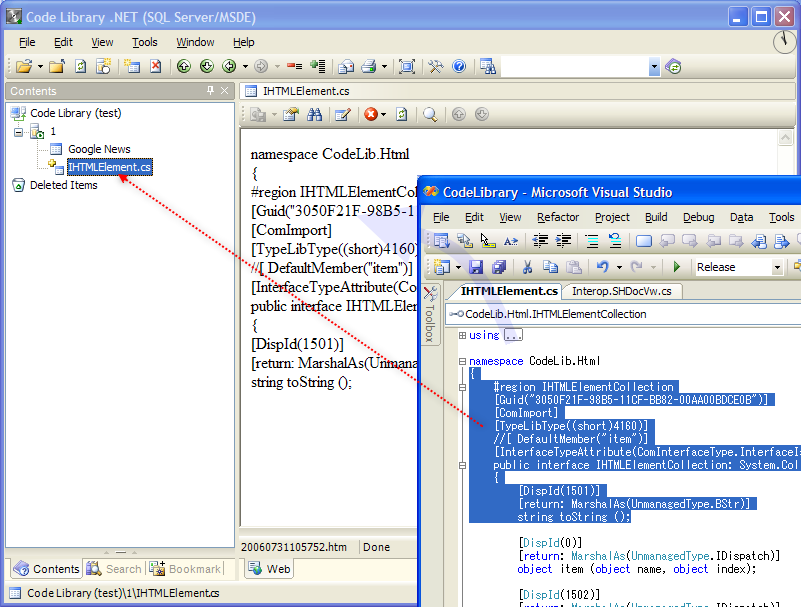Click the magnifier zoom icon in document toolbar
The width and height of the screenshot is (801, 607).
[430, 114]
